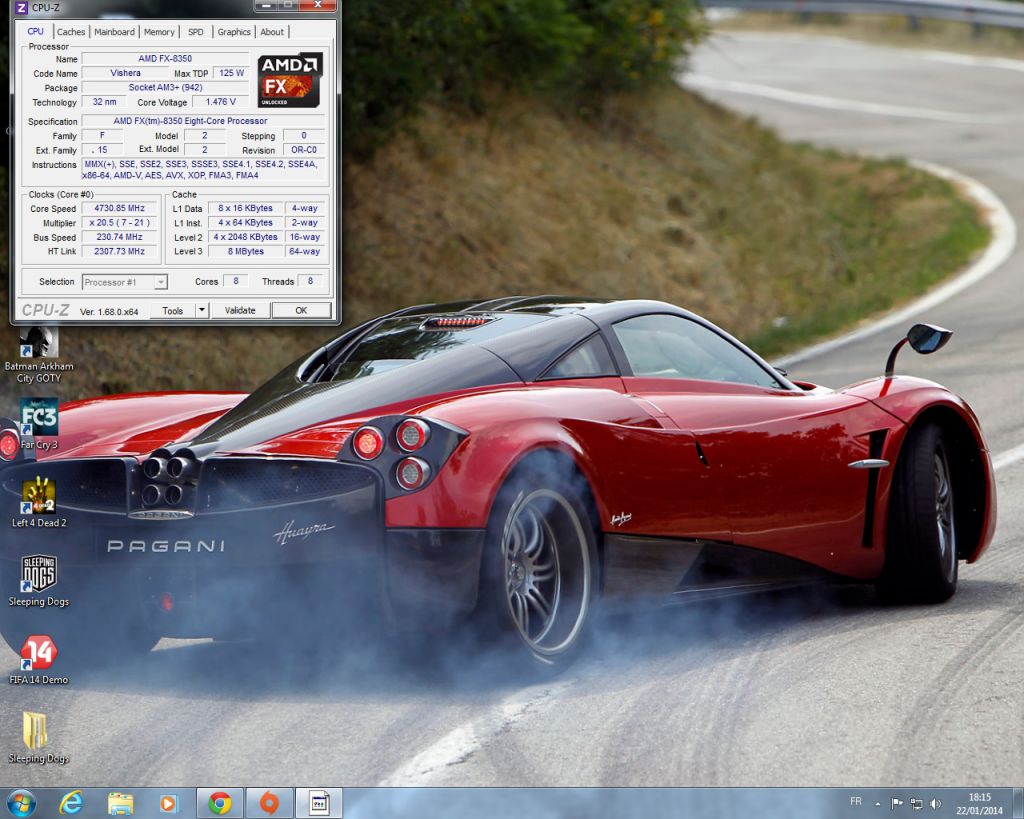This screenshot has height=819, width=1024.
Task: Click the Core Speed value 4730.85 MHz
Action: [120, 208]
